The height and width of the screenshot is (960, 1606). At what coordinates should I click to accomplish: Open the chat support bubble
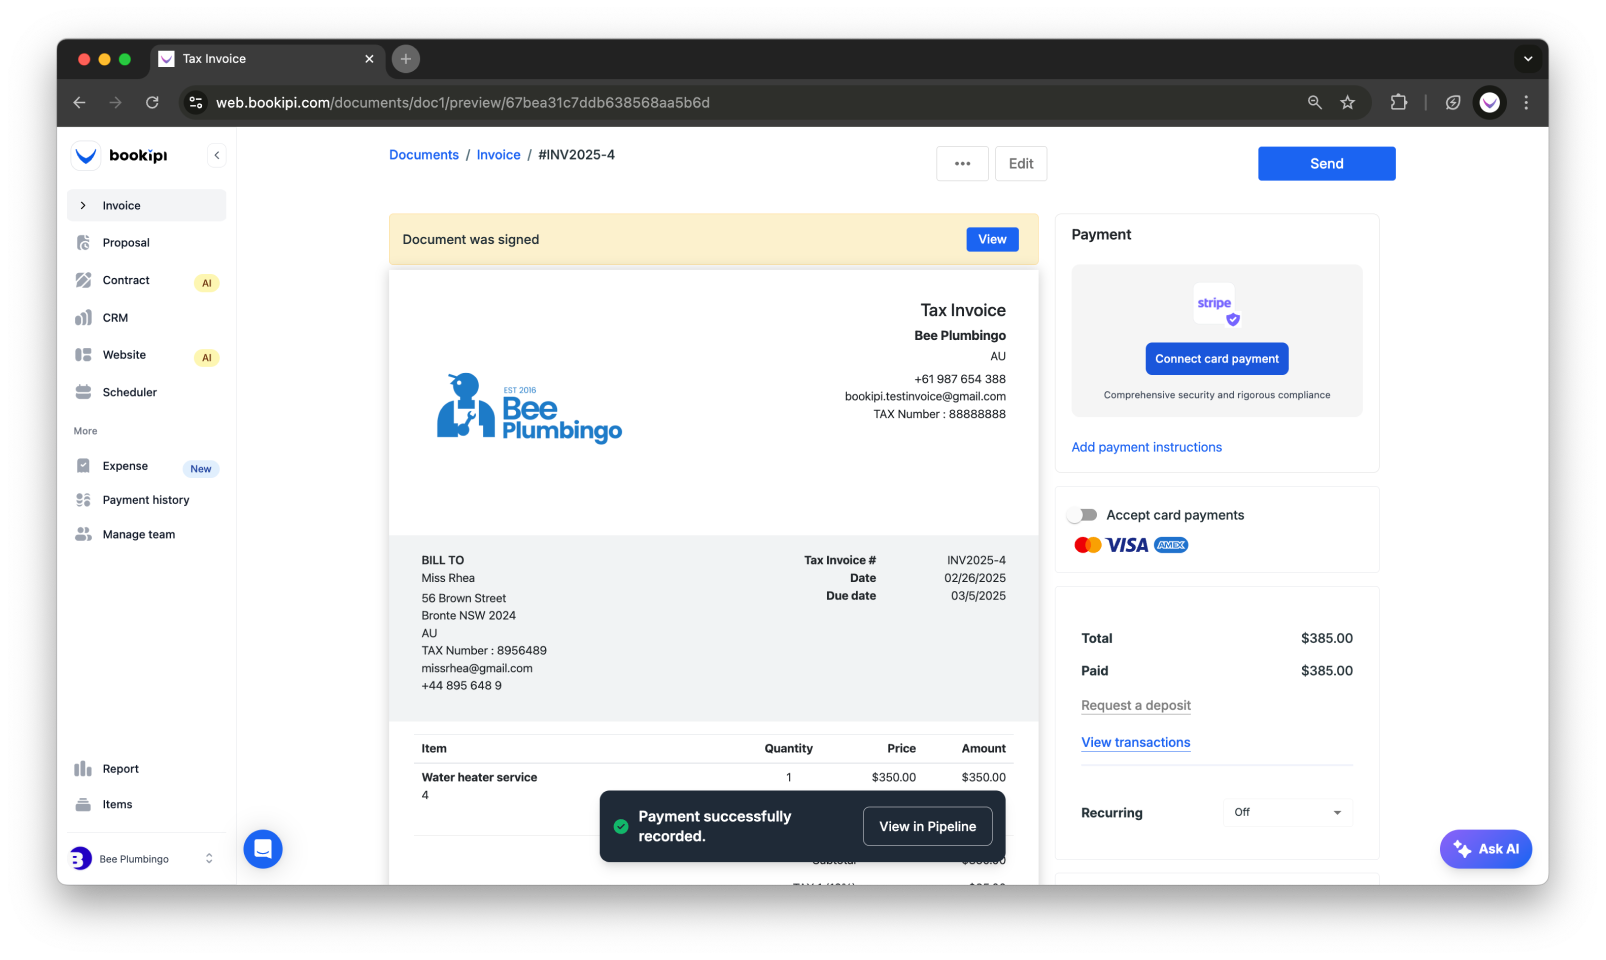pyautogui.click(x=262, y=848)
